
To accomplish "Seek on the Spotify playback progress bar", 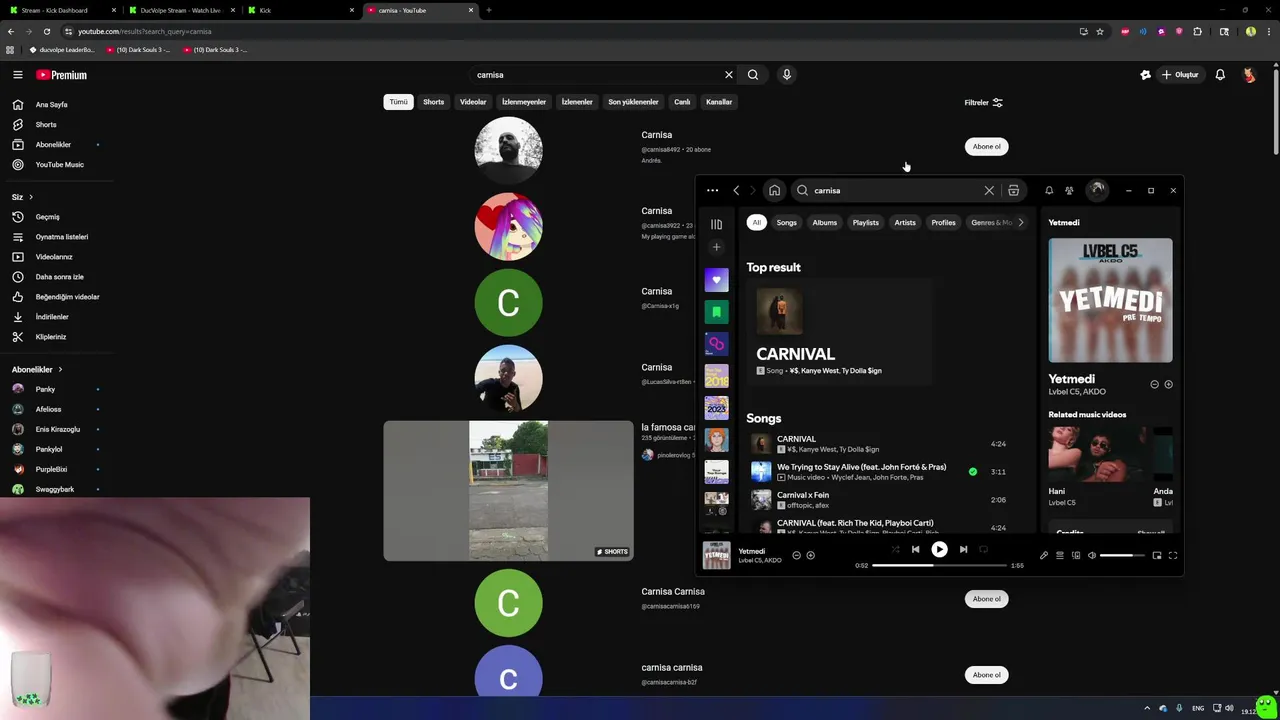I will tap(939, 565).
